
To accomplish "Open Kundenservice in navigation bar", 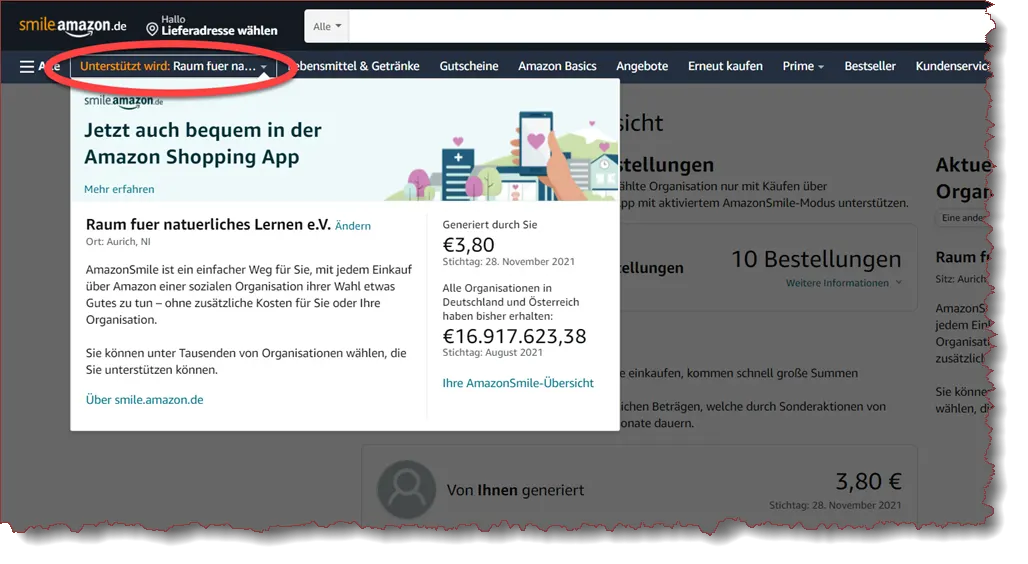I will click(953, 66).
